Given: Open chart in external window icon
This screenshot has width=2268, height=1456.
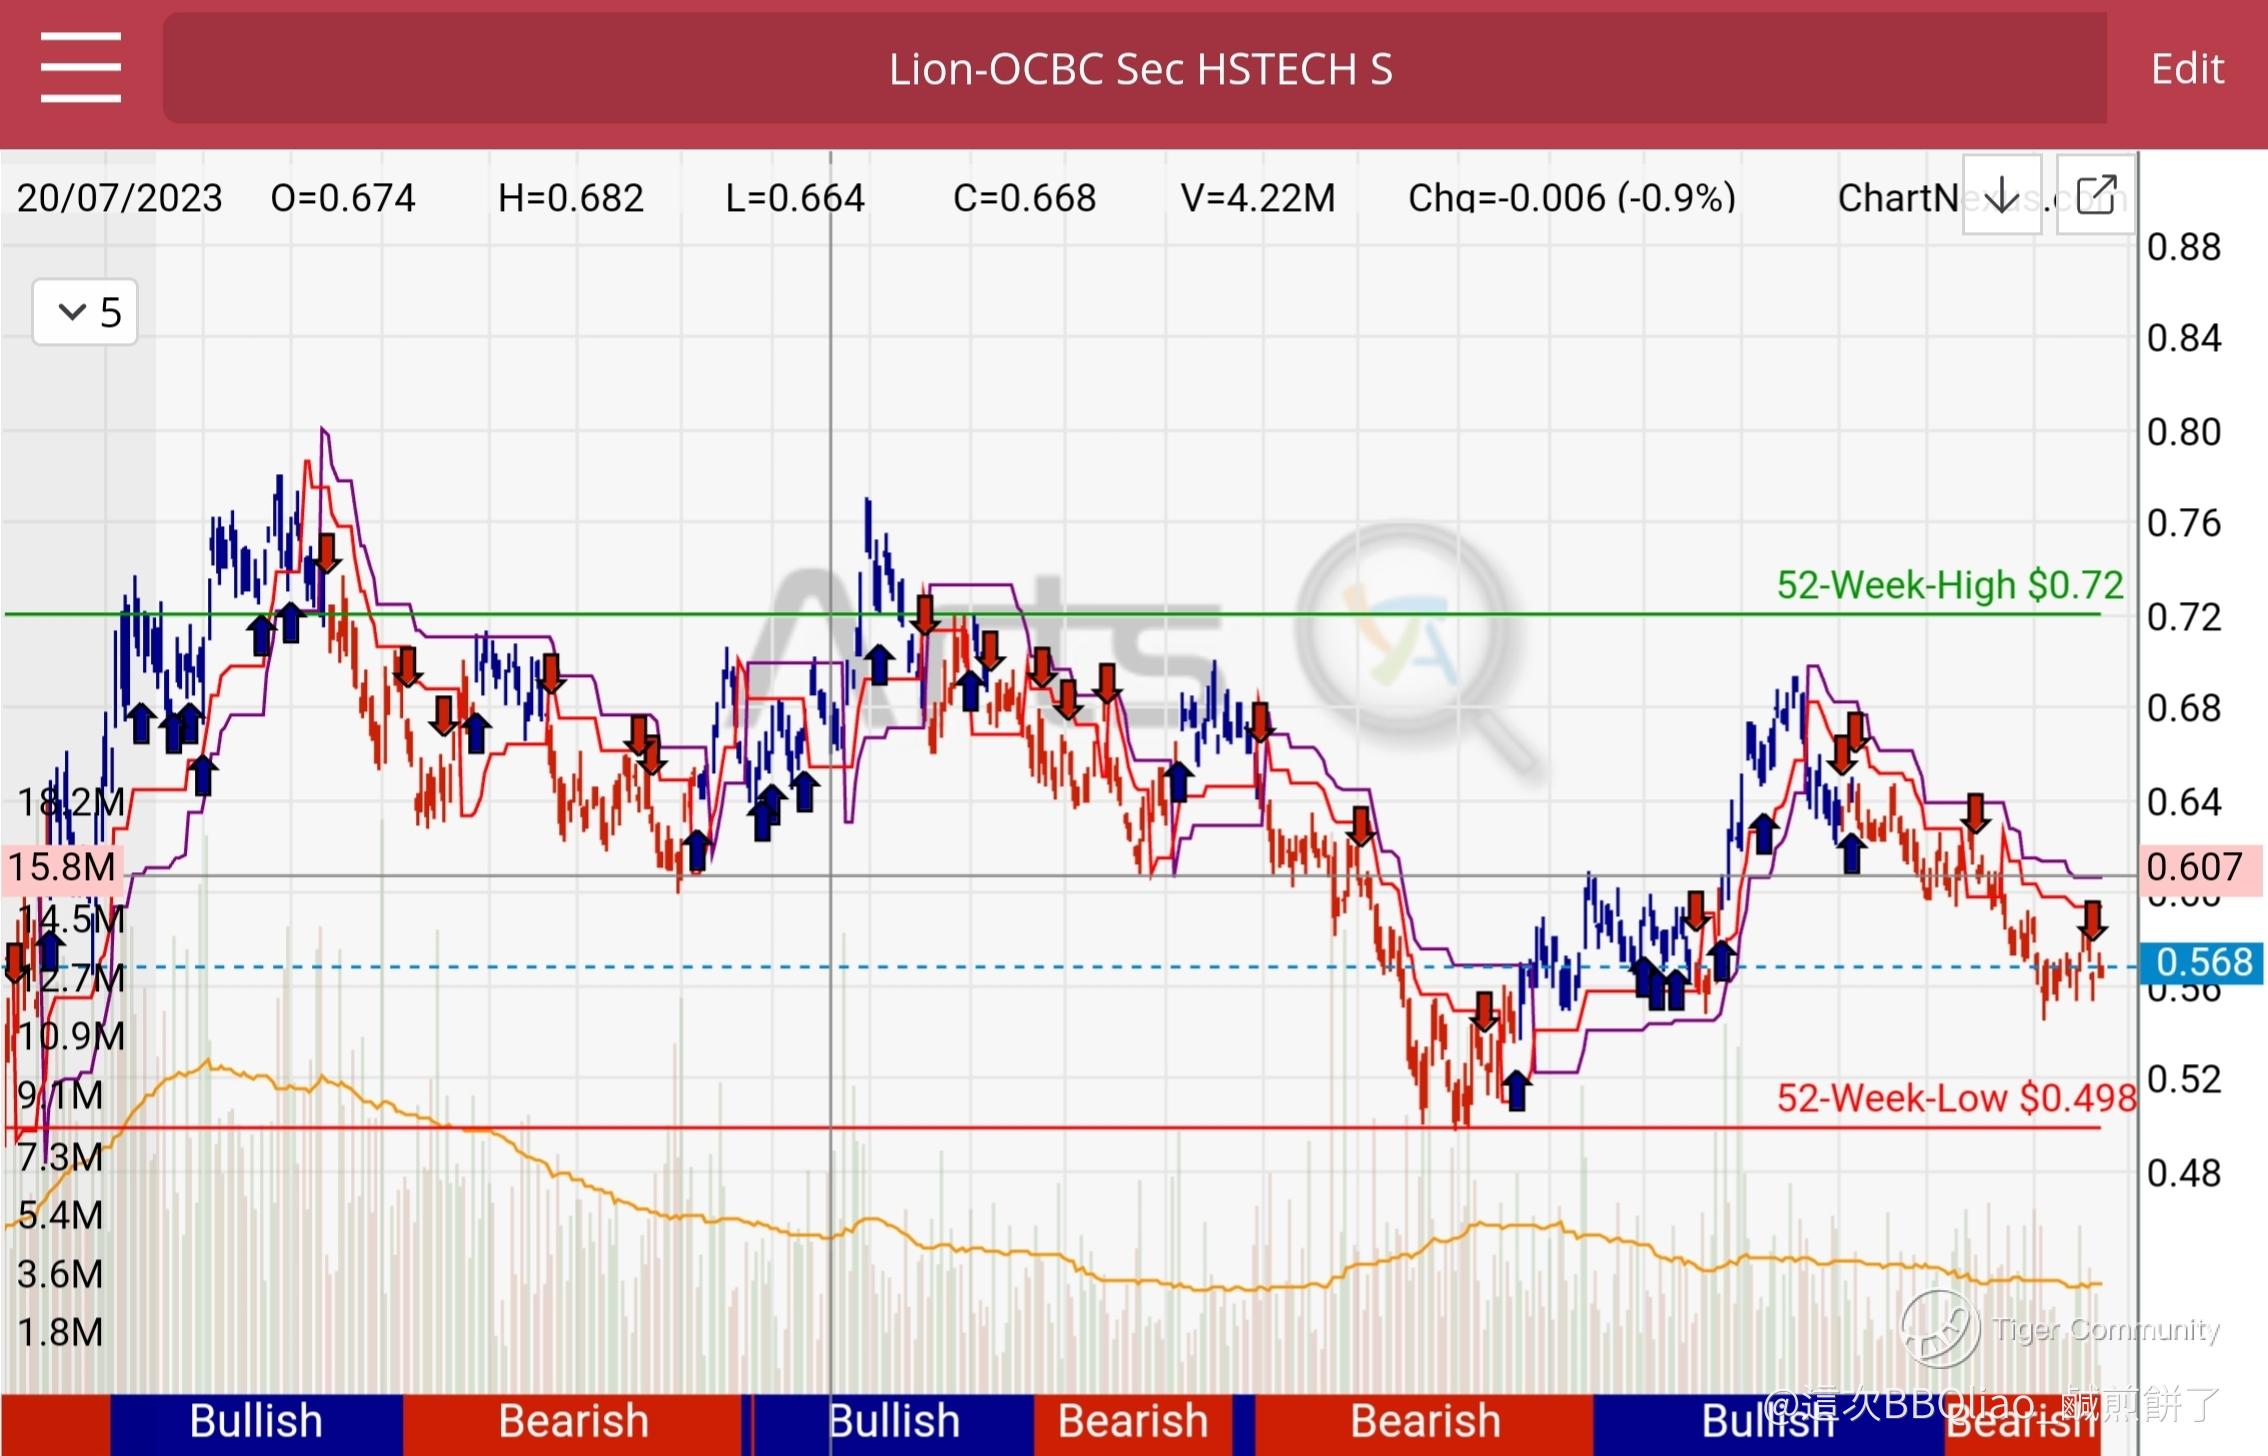Looking at the screenshot, I should click(x=2096, y=195).
